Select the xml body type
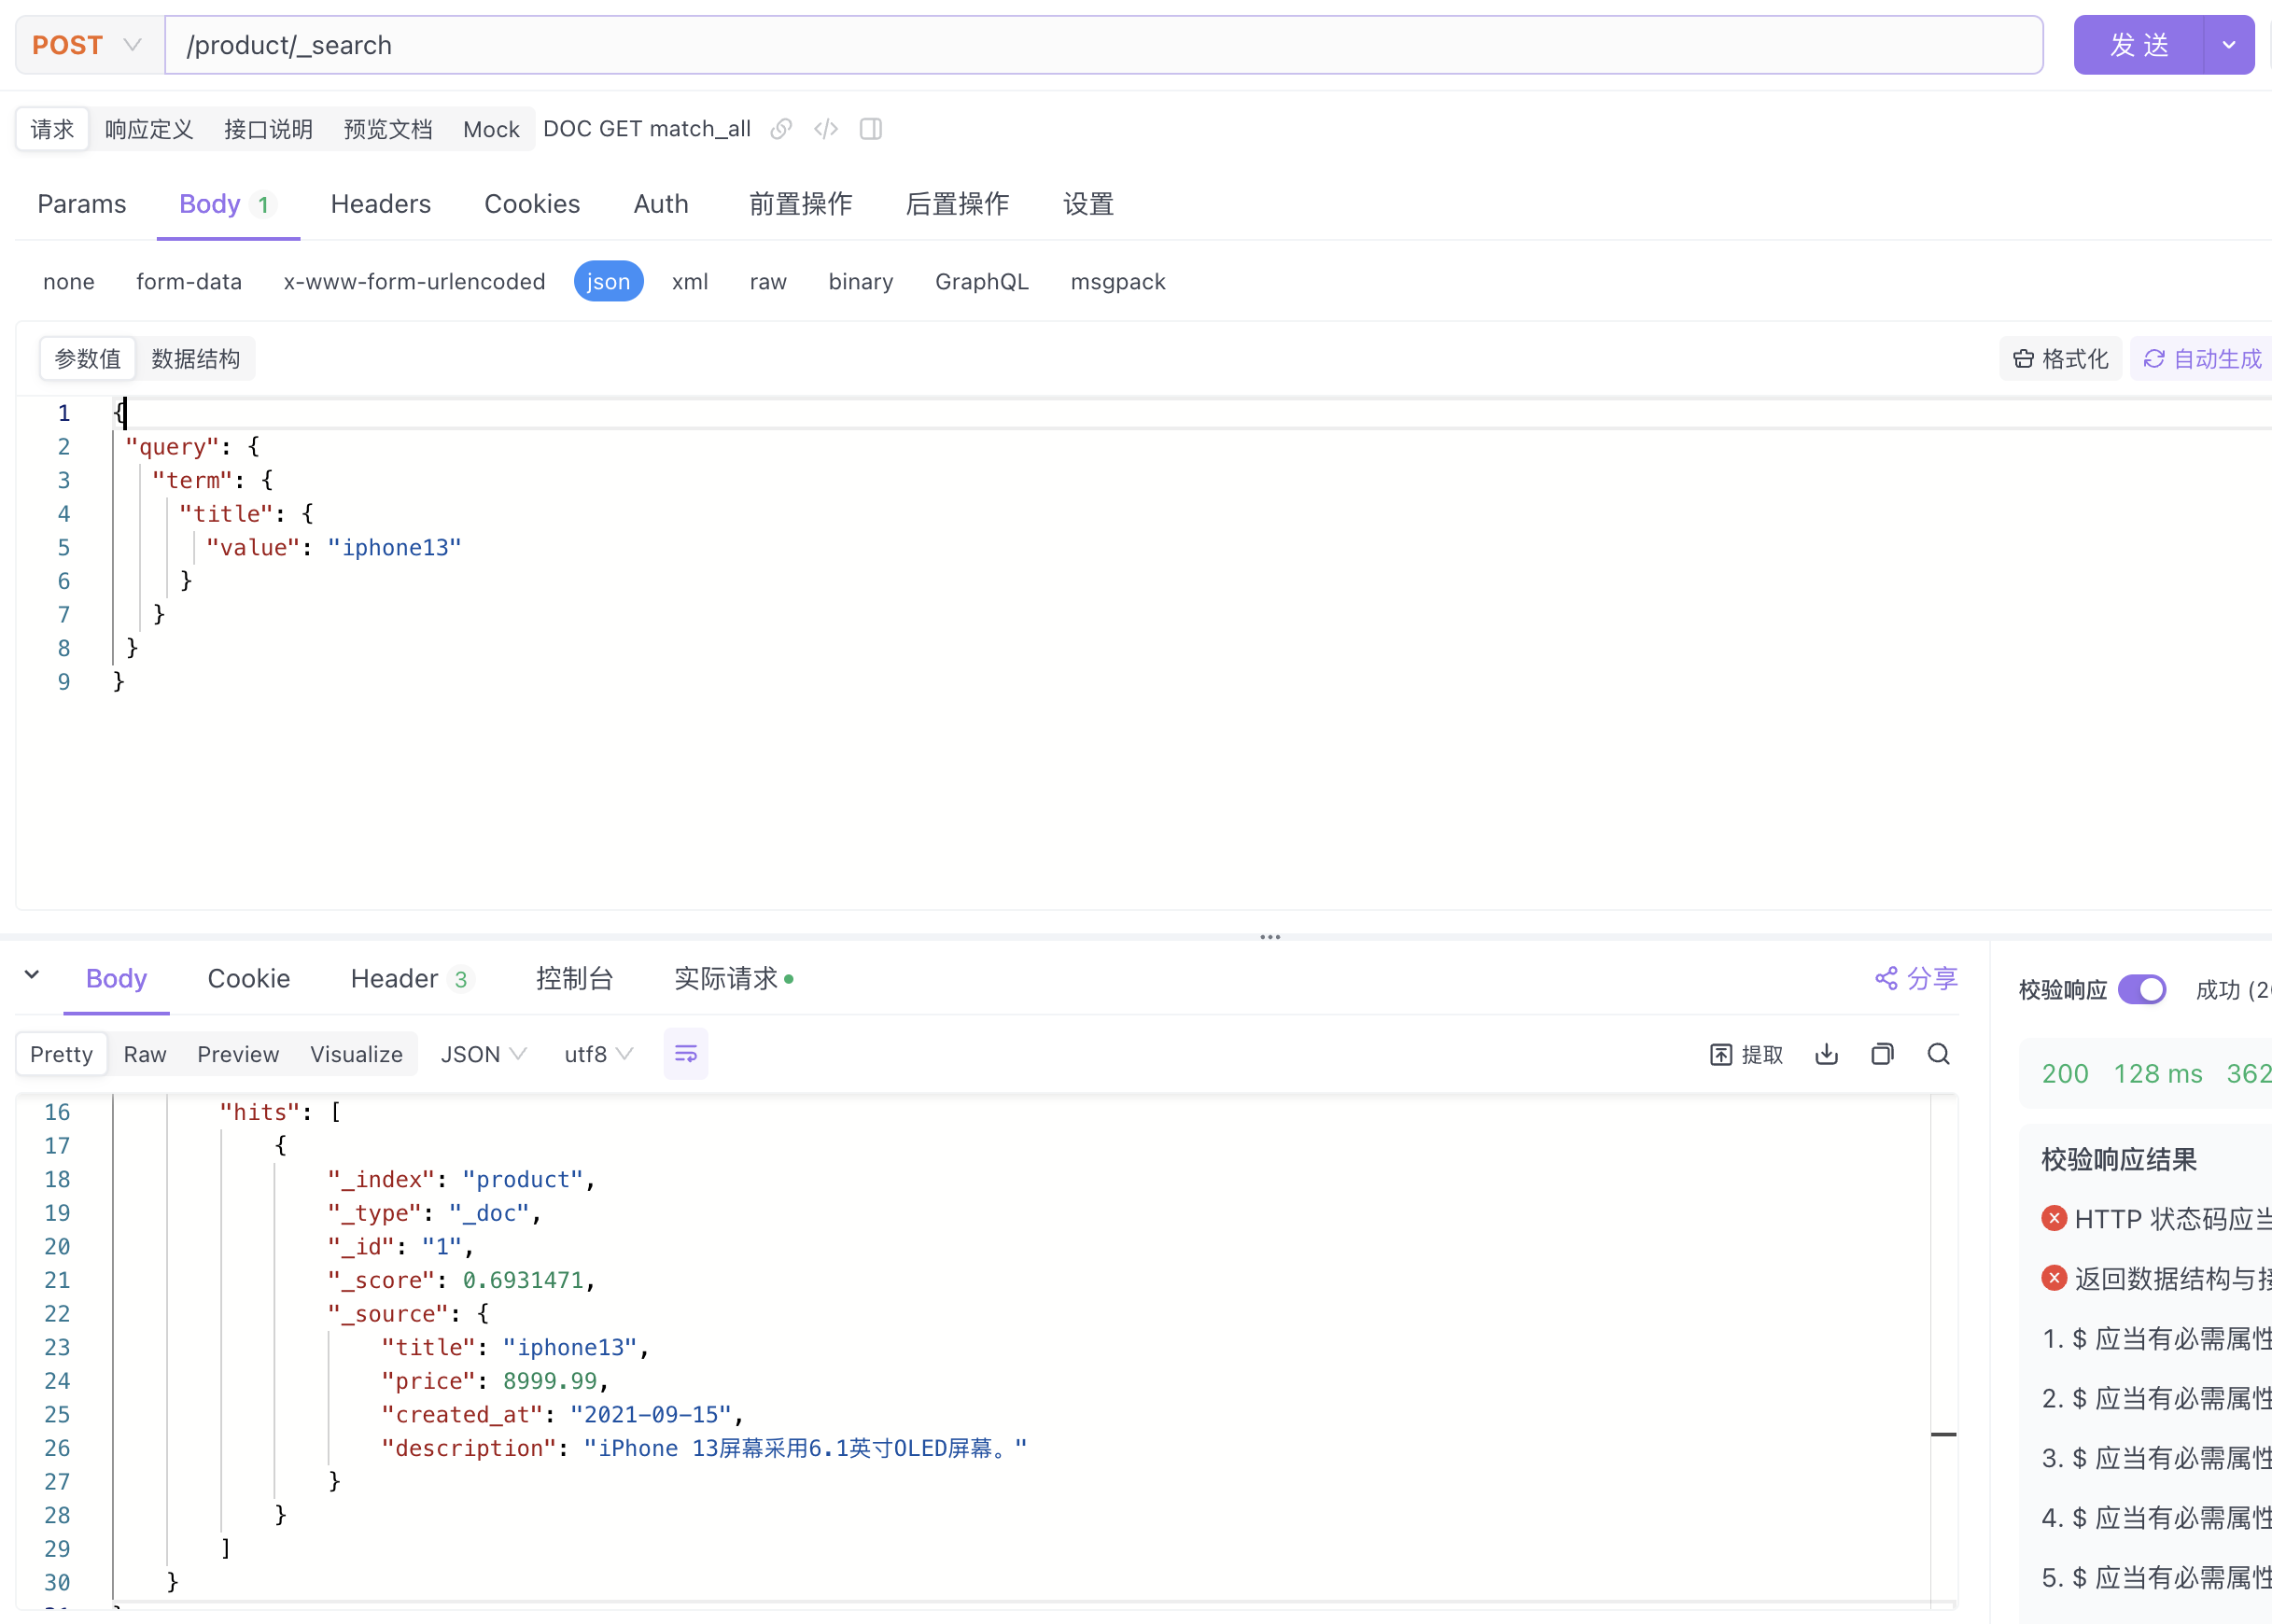The width and height of the screenshot is (2272, 1624). point(690,282)
